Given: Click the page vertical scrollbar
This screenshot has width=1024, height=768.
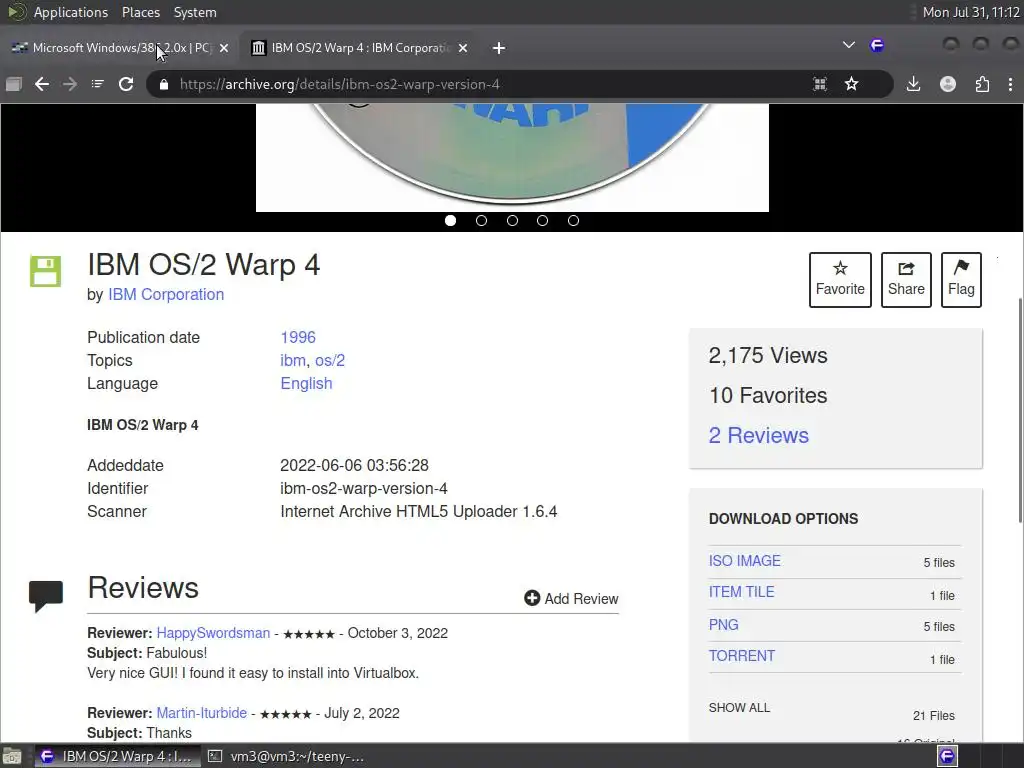Looking at the screenshot, I should pyautogui.click(x=1019, y=410).
